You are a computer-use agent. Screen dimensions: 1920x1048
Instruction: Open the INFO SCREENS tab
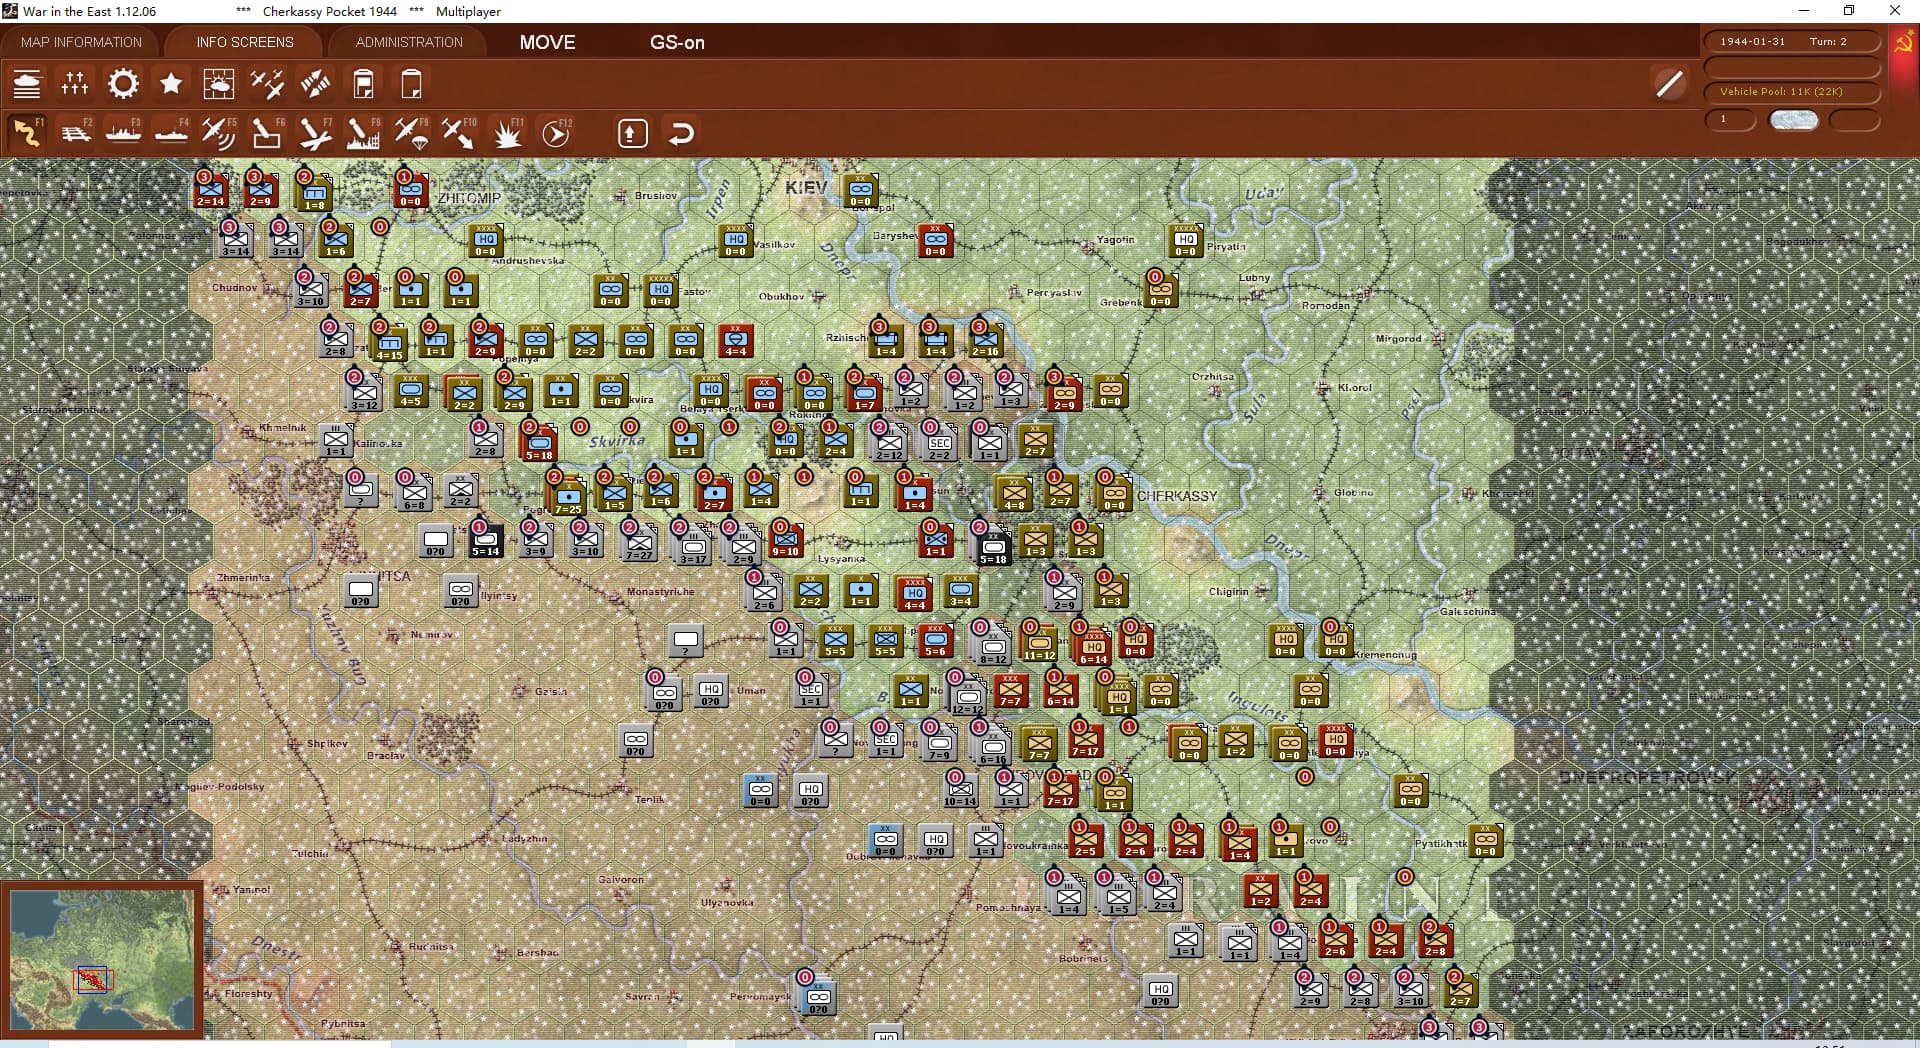pyautogui.click(x=245, y=42)
